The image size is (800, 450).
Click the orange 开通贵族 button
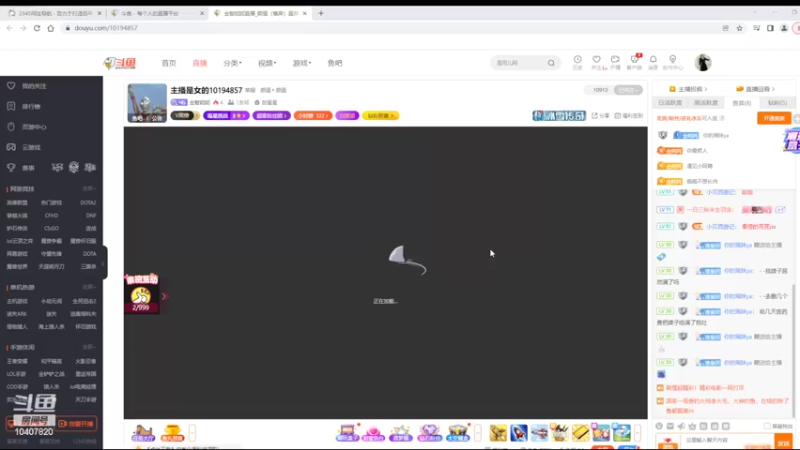pos(774,118)
